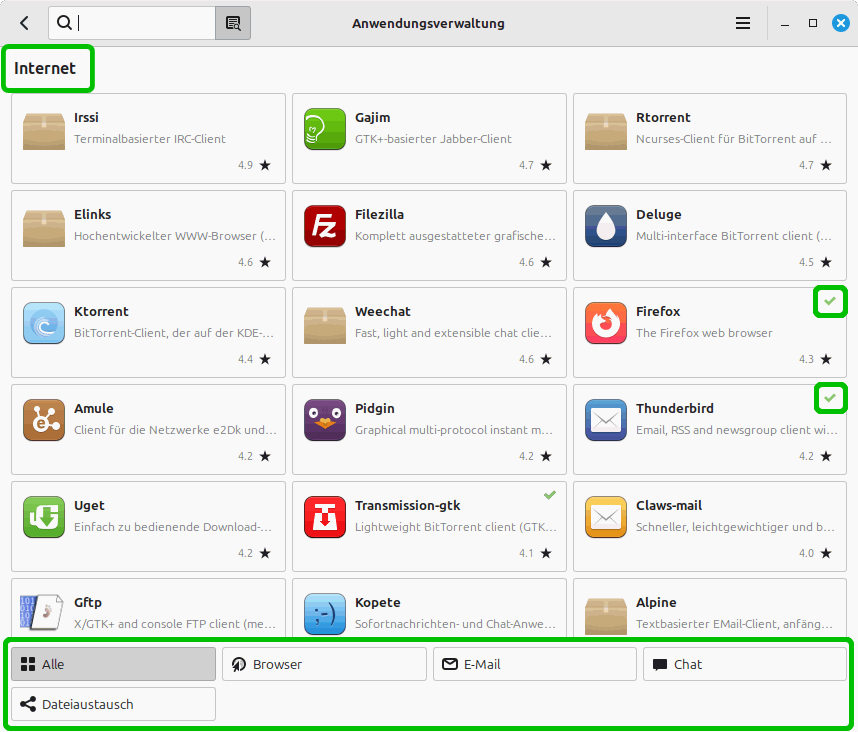The width and height of the screenshot is (858, 732).
Task: Open the Uget download icon
Action: click(43, 517)
